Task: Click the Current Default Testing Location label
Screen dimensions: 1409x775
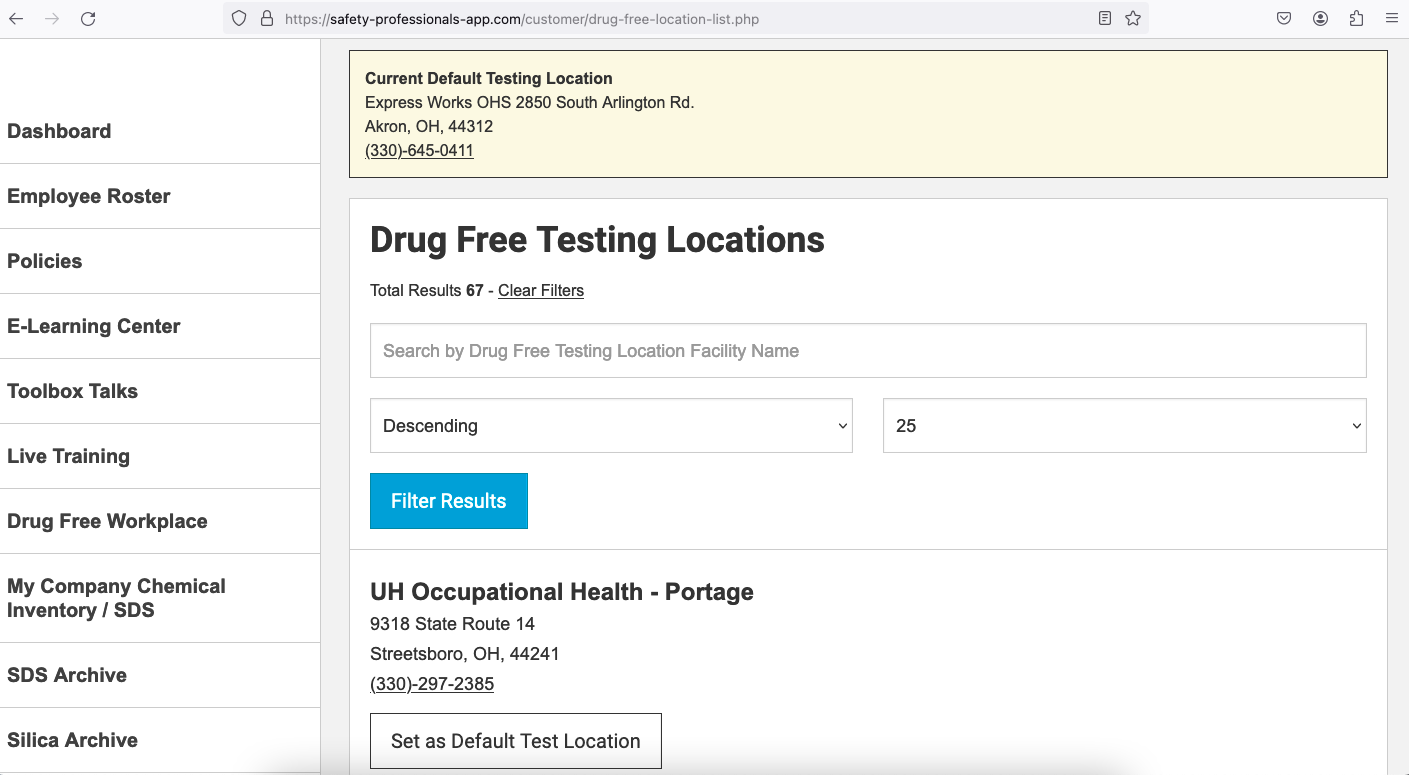Action: [489, 78]
